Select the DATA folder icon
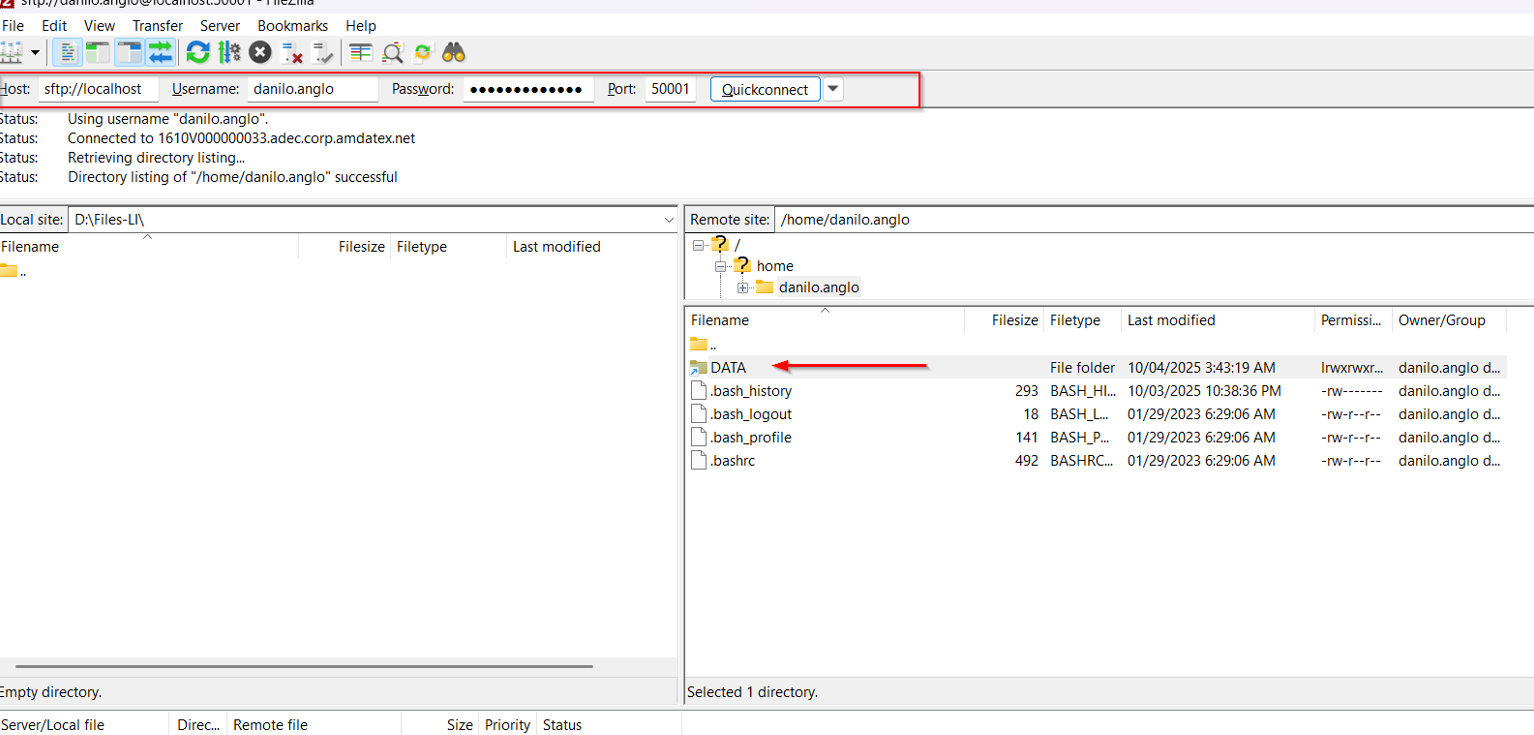Viewport: 1534px width, 735px height. 698,368
